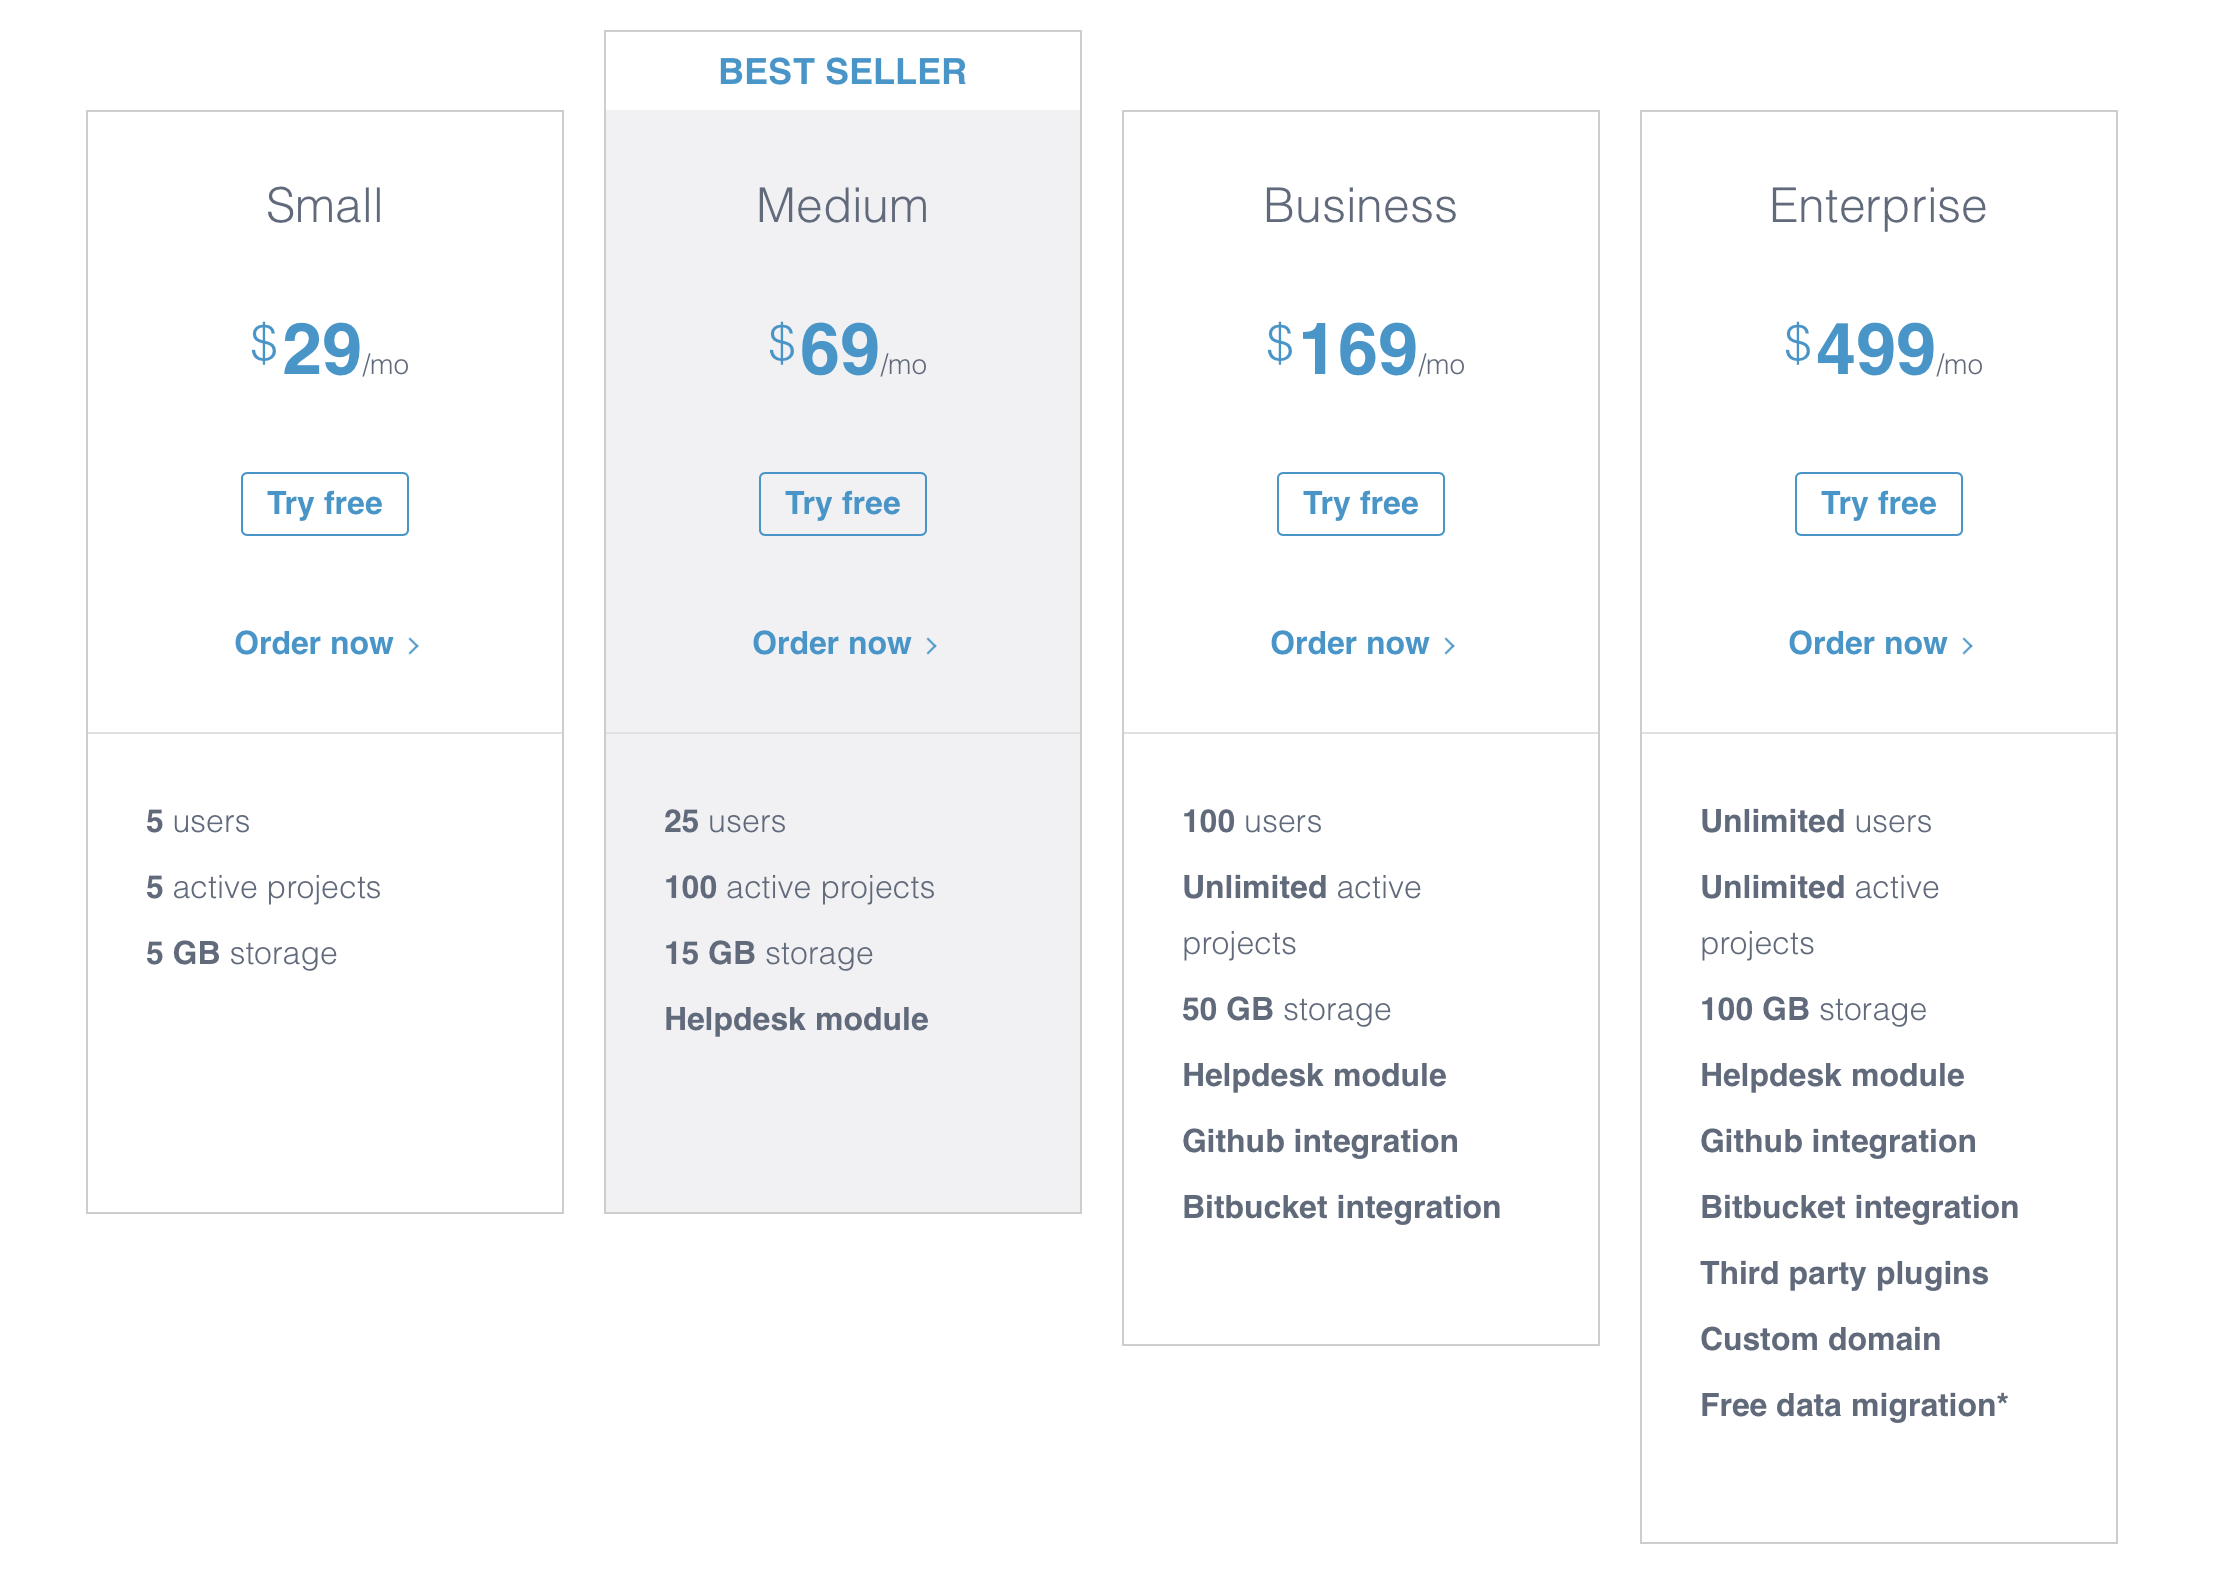Click '5 GB storage' feature text

click(x=241, y=954)
